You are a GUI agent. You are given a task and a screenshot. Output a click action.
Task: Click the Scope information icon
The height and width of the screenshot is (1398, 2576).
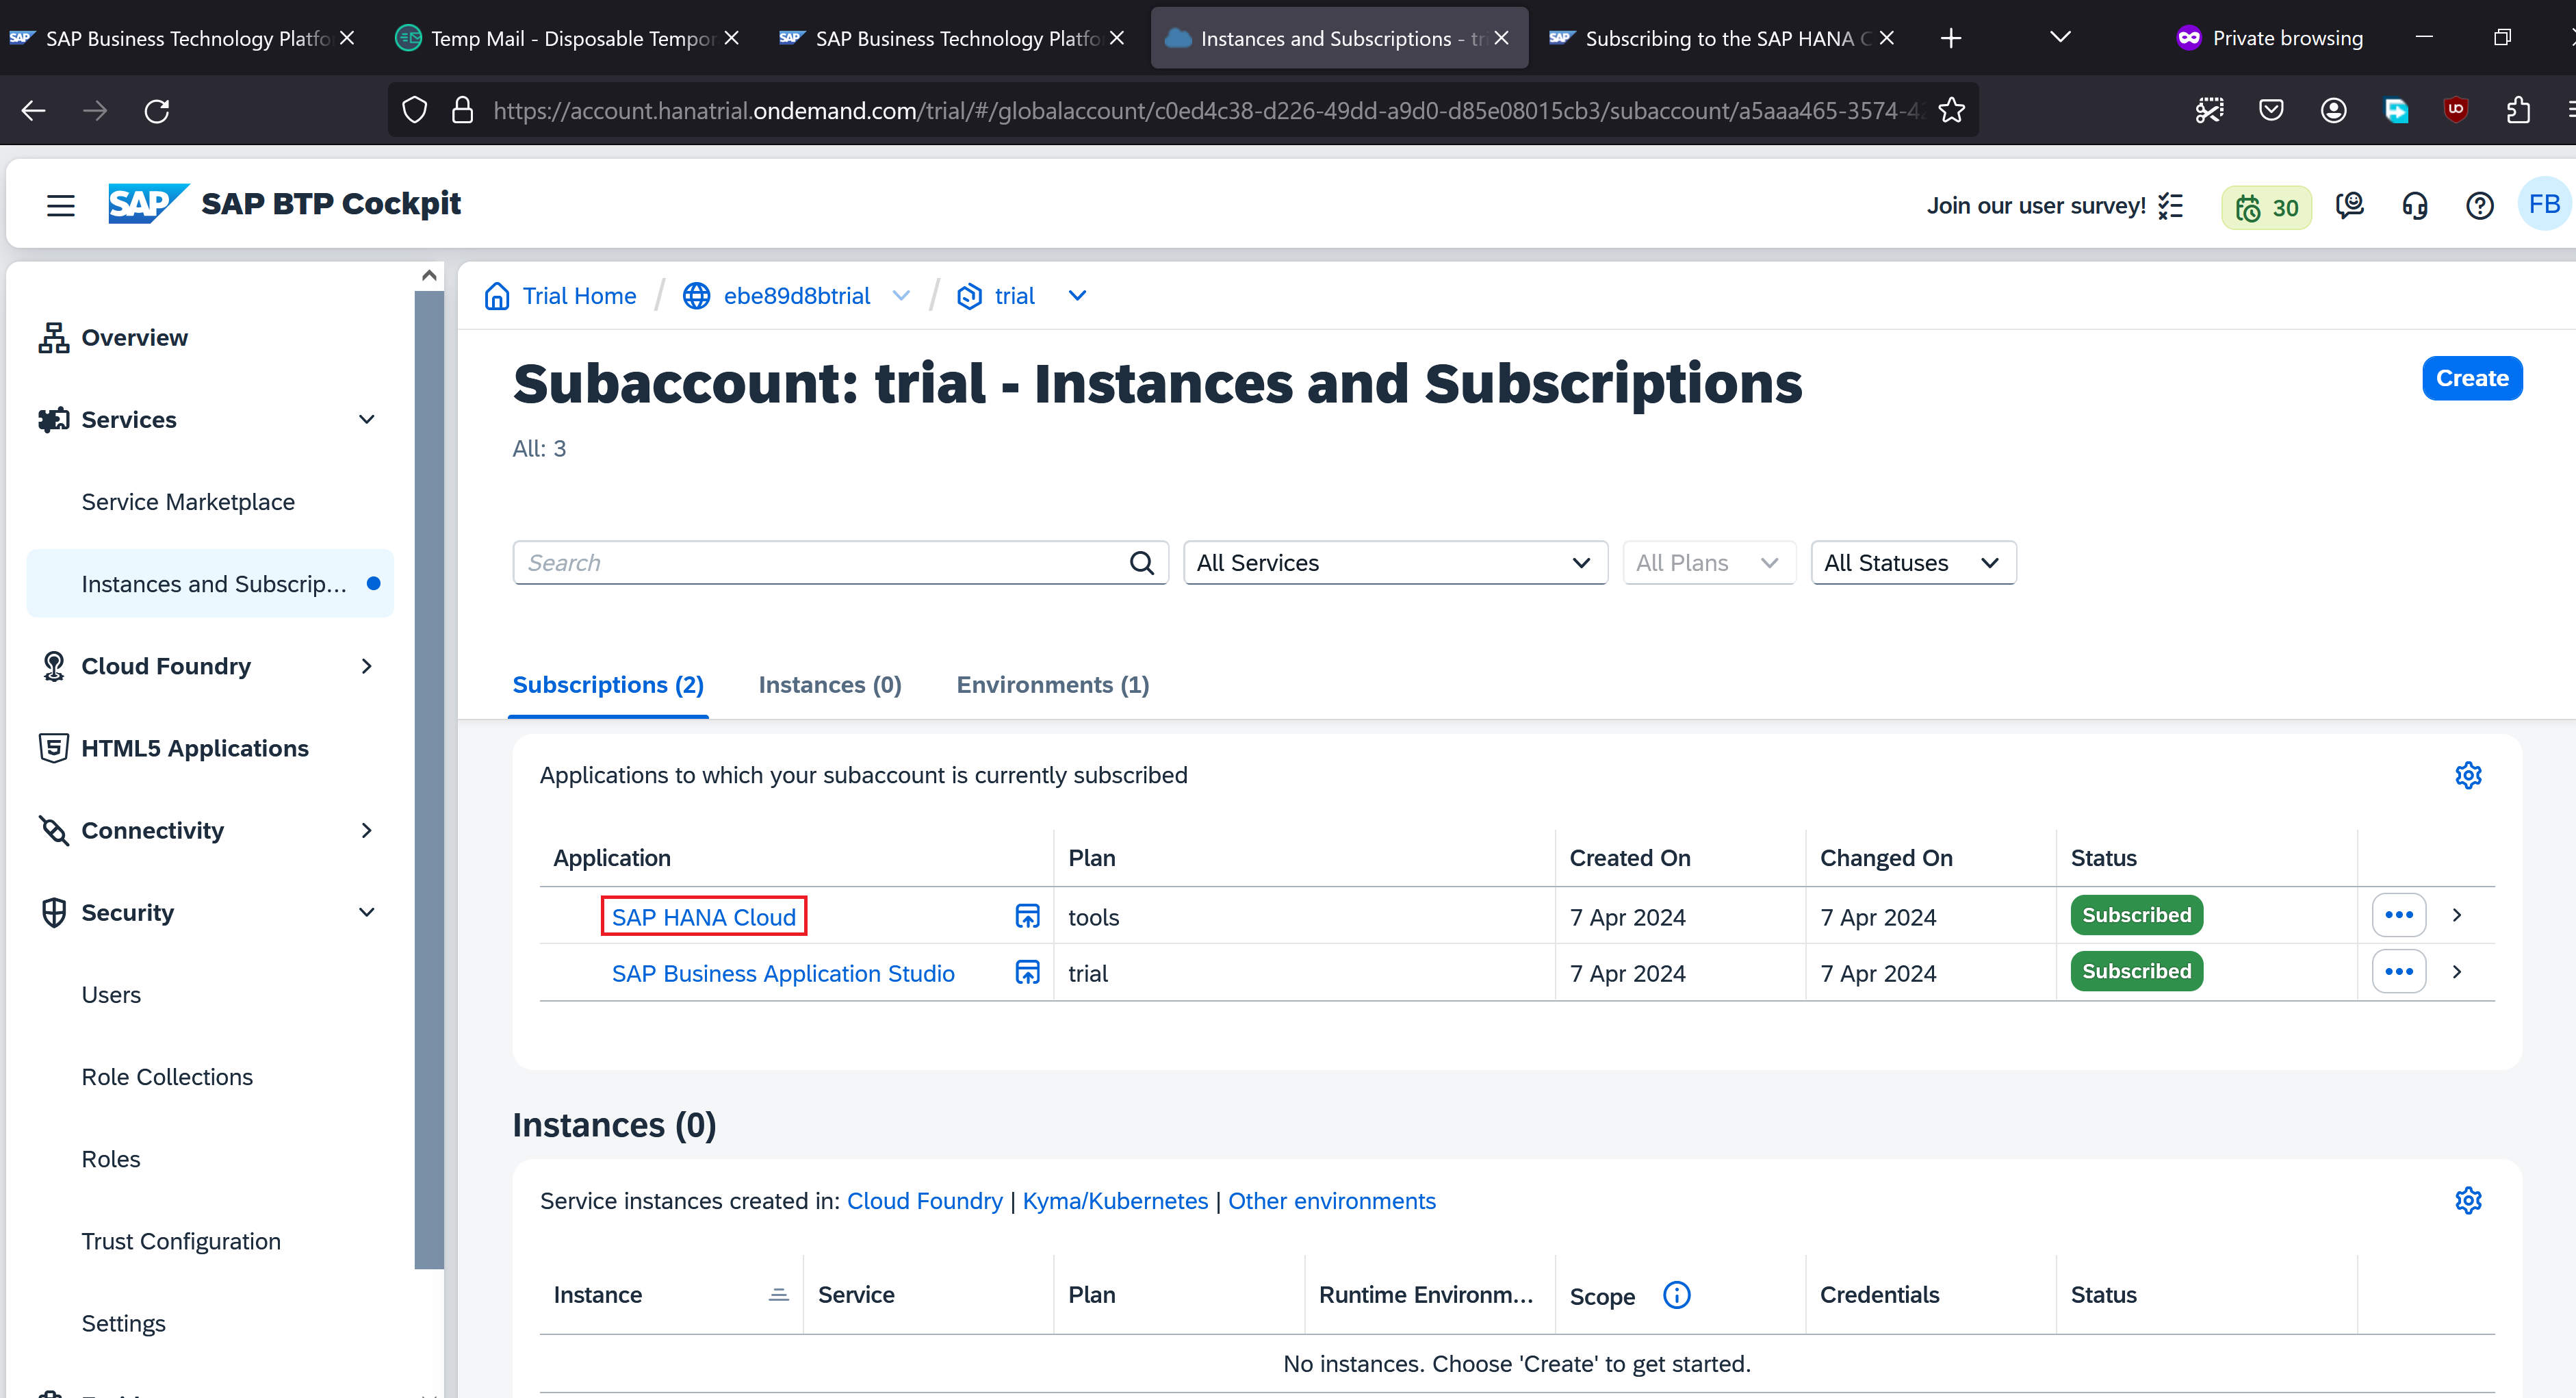[1676, 1295]
